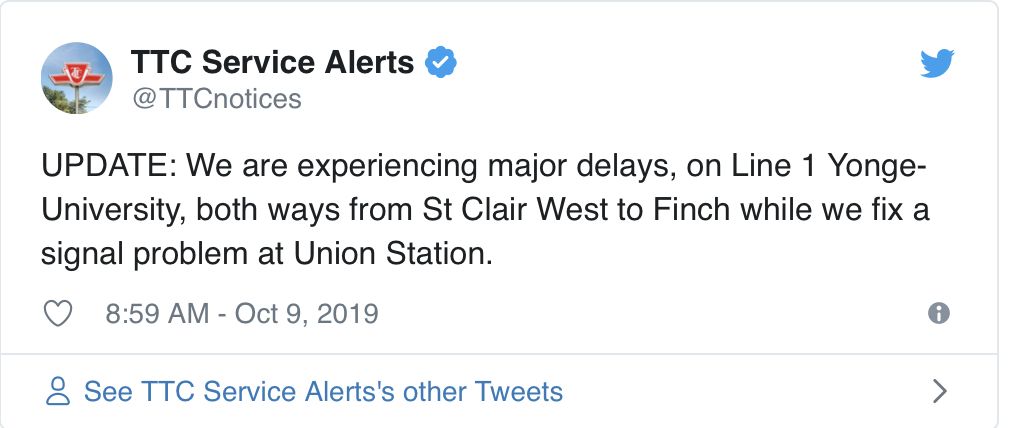Click the Oct 9, 2019 date
This screenshot has height=428, width=1010.
point(306,313)
